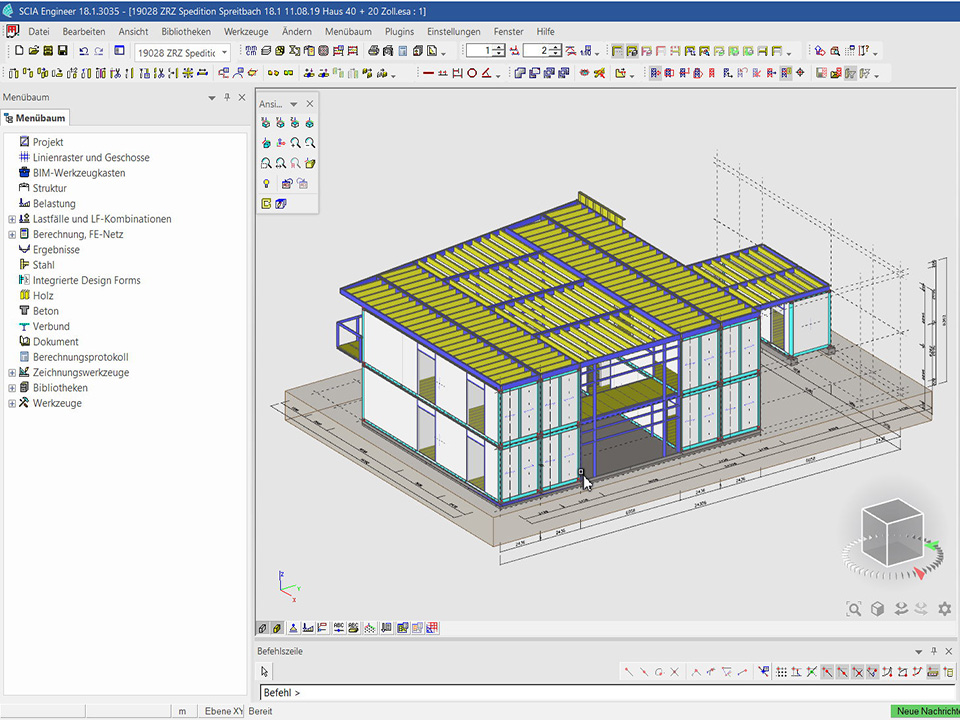Screen dimensions: 960x720
Task: Click the light bulb icon in Ansicht palette
Action: point(266,184)
